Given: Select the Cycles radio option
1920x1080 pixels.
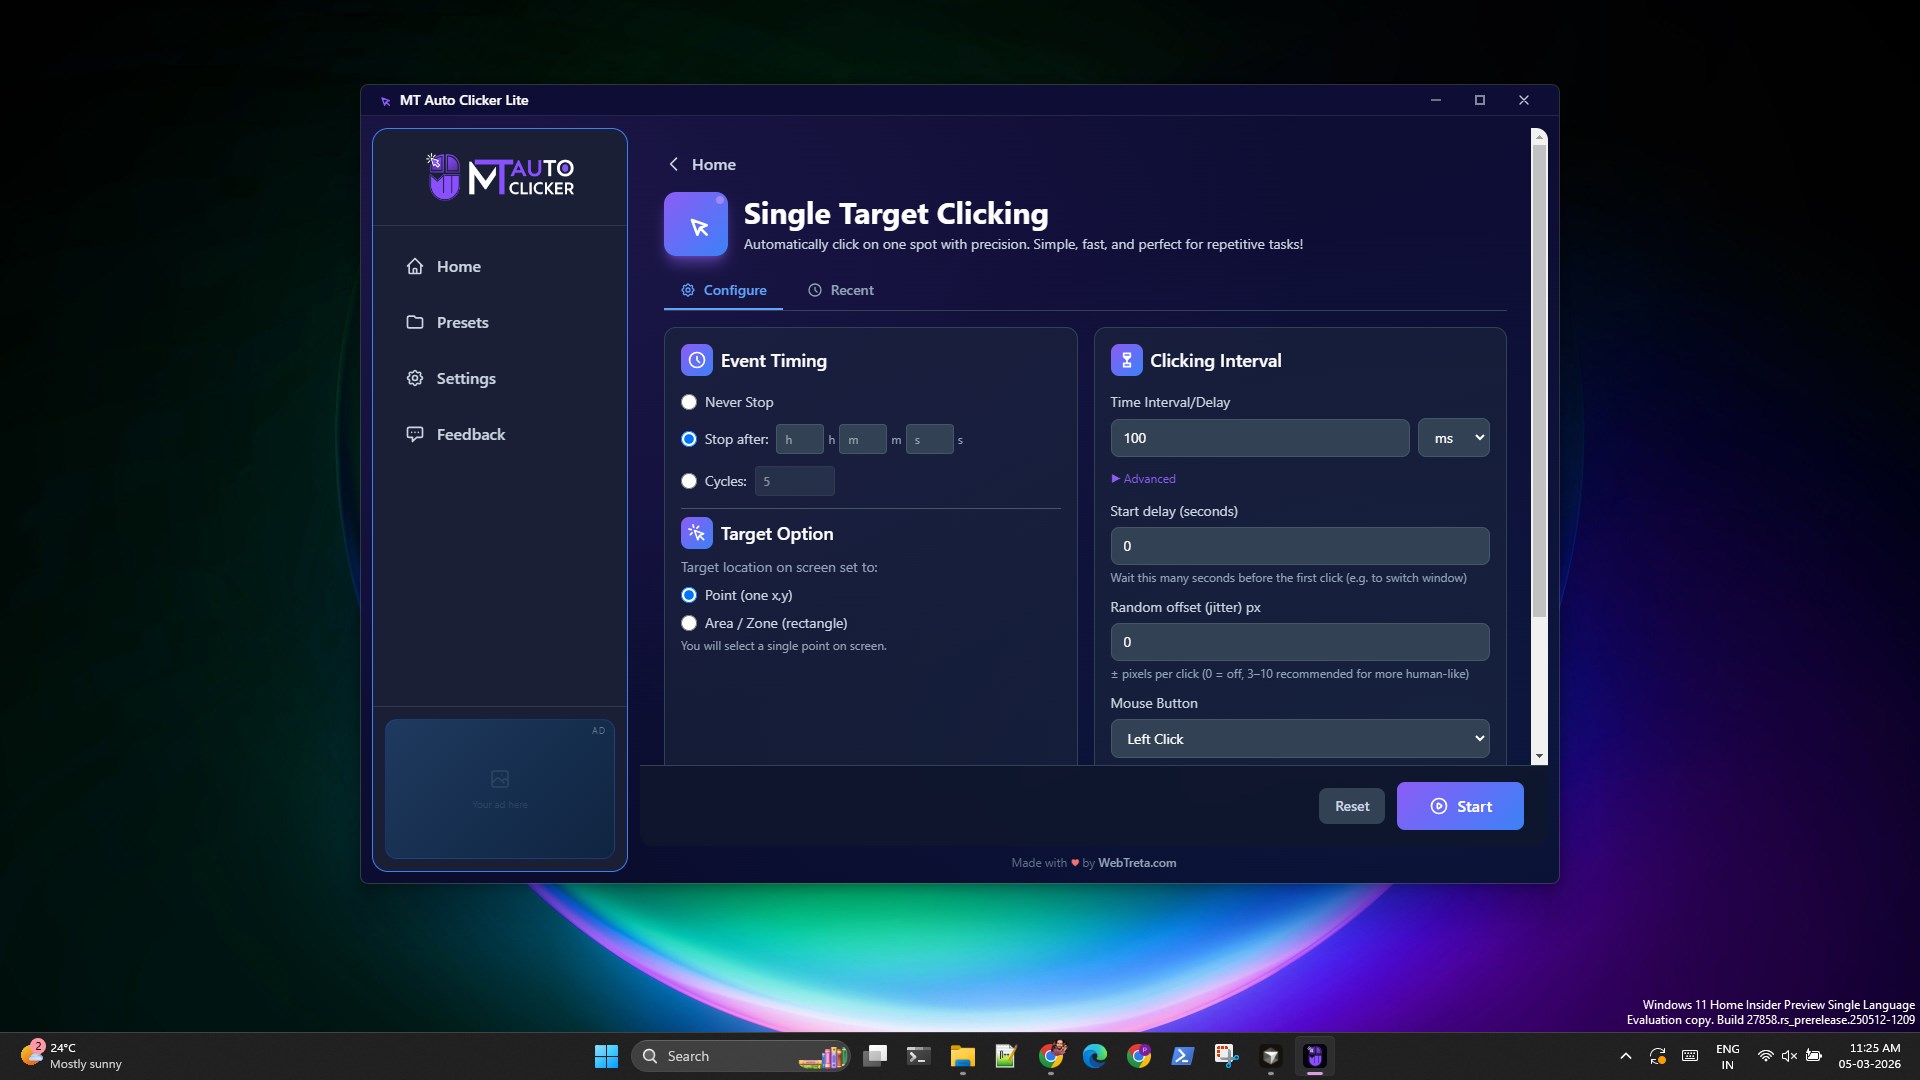Looking at the screenshot, I should pos(689,481).
